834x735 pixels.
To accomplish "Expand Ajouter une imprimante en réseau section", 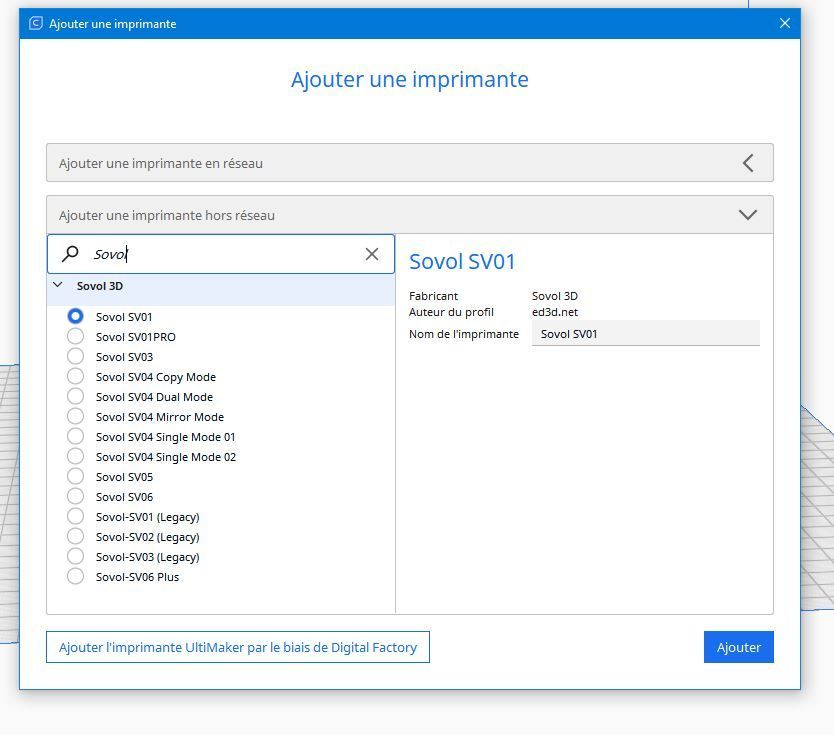I will pyautogui.click(x=410, y=163).
